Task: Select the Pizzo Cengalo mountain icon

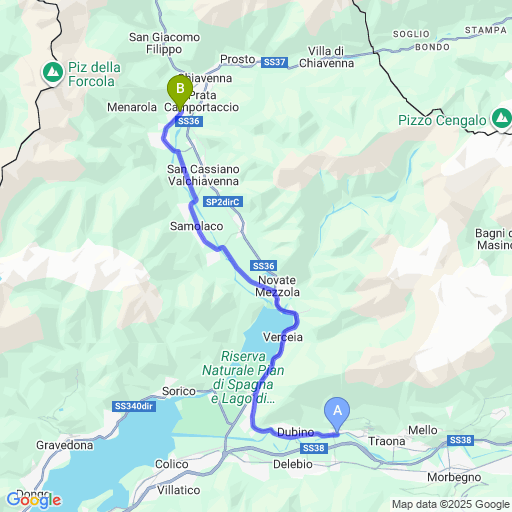Action: [501, 118]
